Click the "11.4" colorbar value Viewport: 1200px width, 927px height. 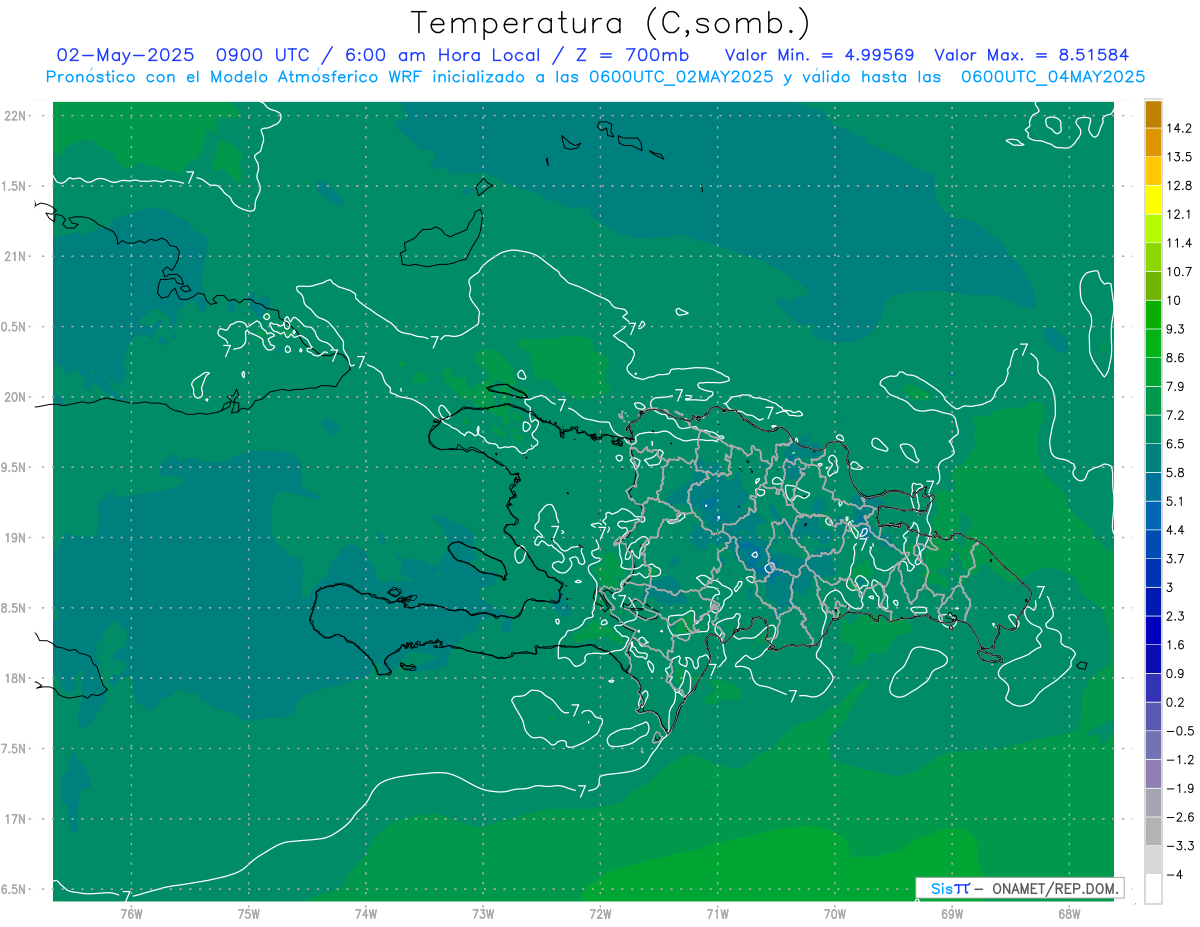coord(1179,243)
